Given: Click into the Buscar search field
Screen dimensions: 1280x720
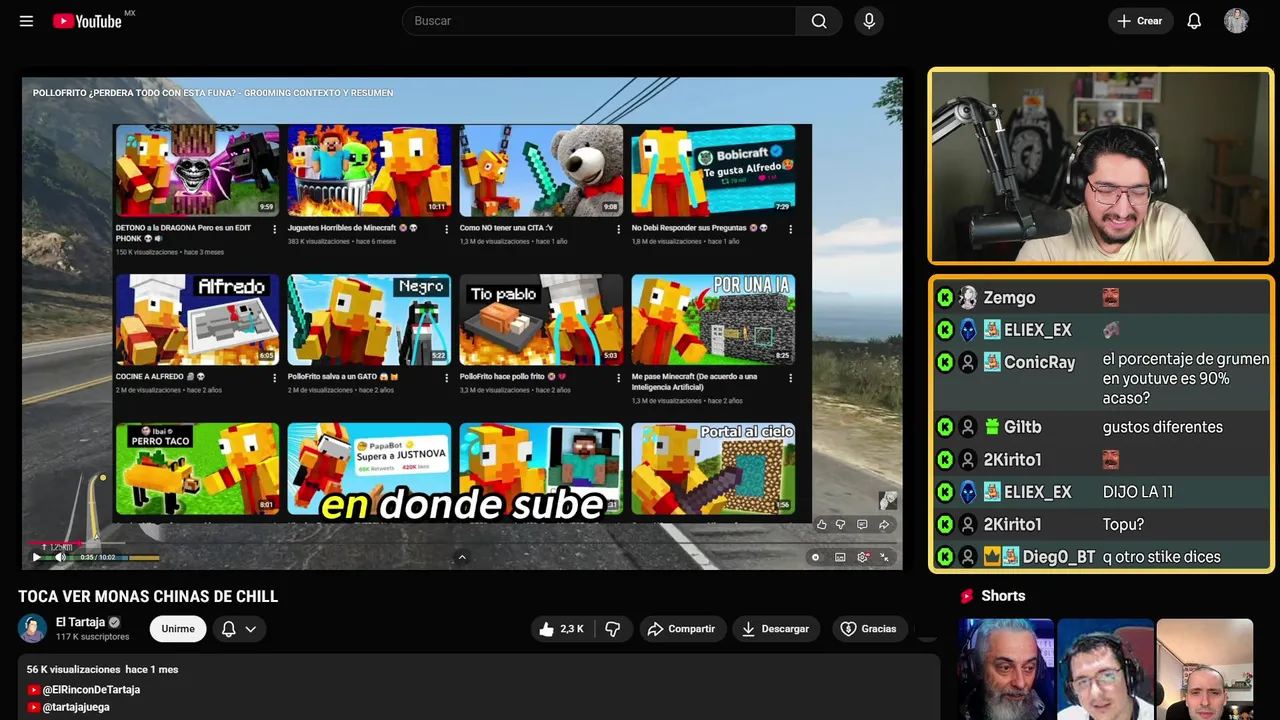Looking at the screenshot, I should (600, 21).
